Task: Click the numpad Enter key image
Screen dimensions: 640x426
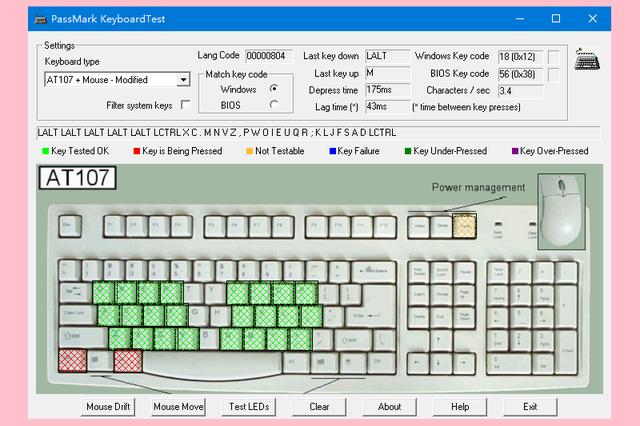Action: point(567,351)
